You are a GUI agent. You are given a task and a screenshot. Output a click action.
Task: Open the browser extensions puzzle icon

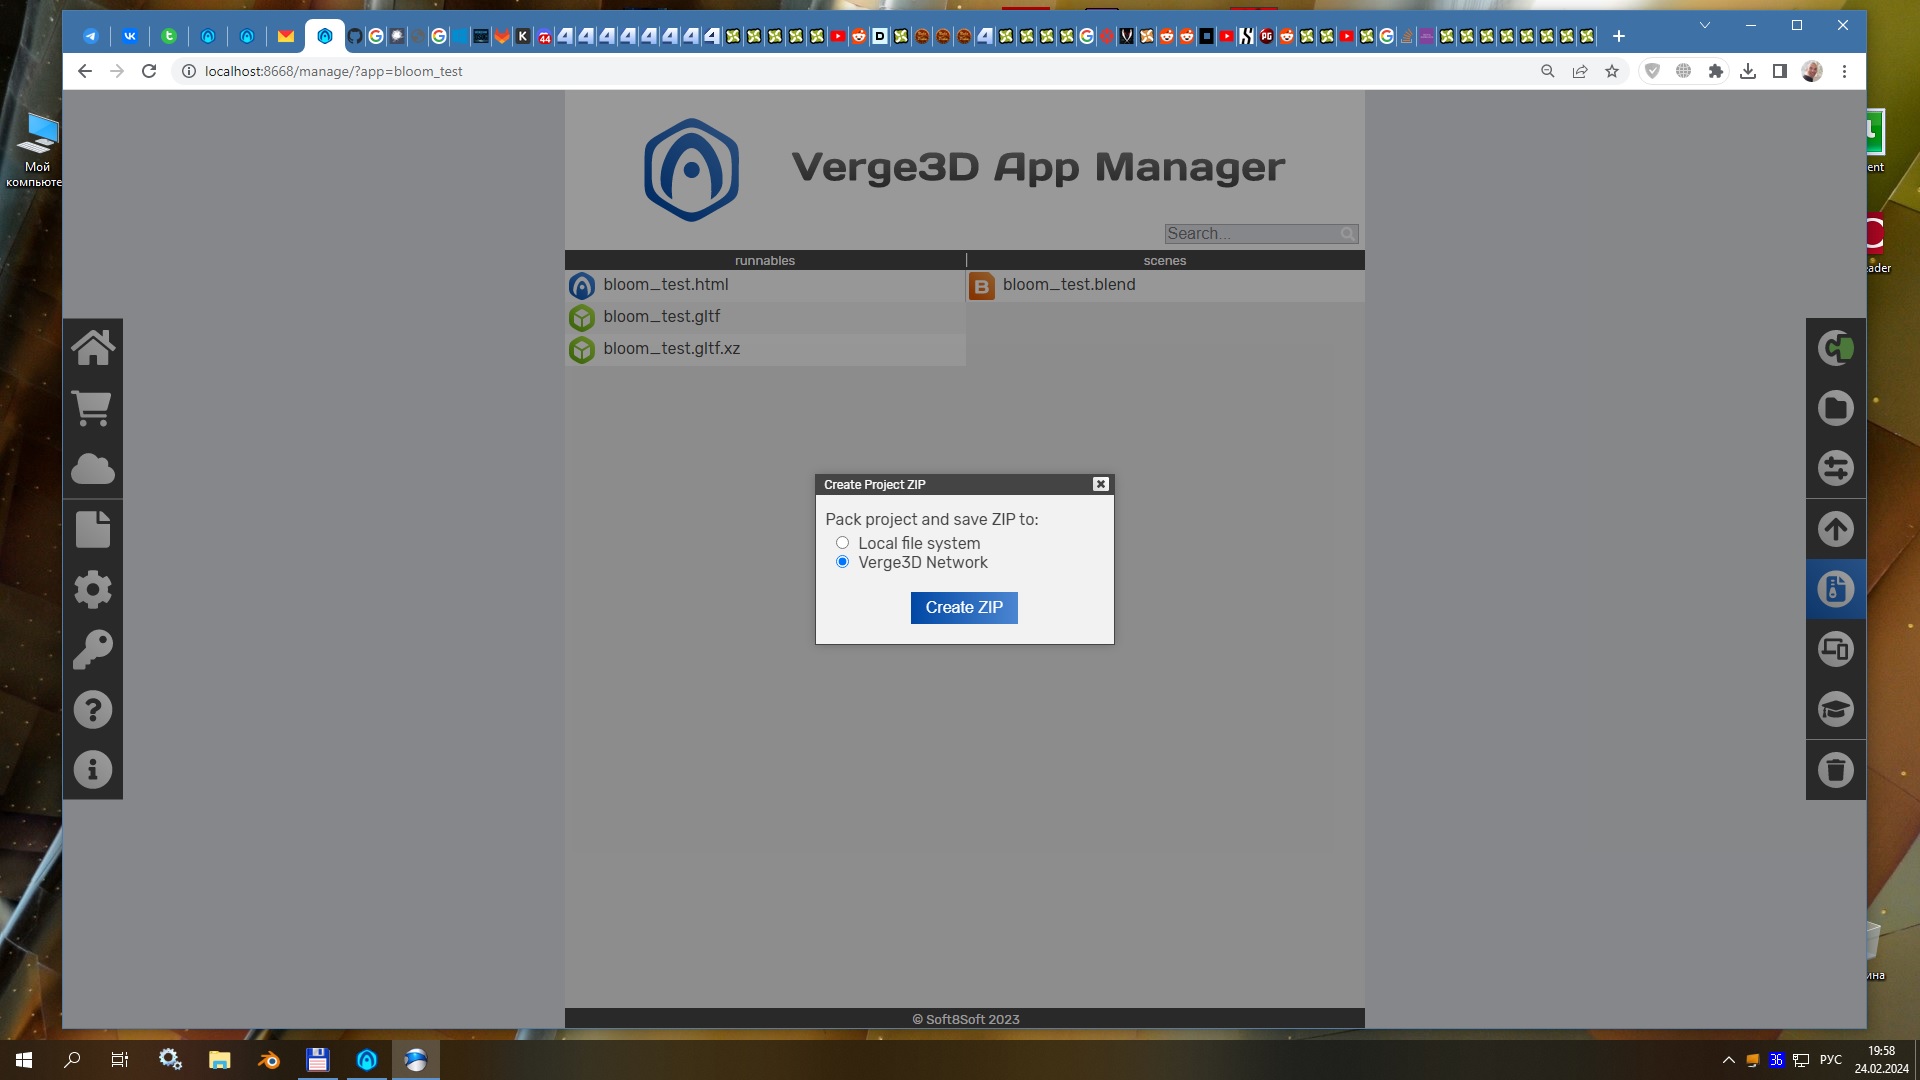click(x=1716, y=71)
